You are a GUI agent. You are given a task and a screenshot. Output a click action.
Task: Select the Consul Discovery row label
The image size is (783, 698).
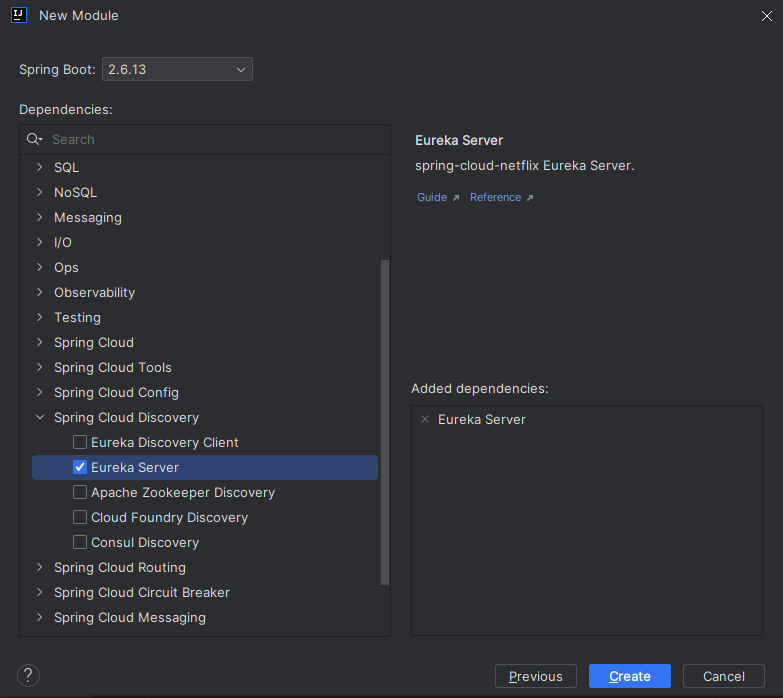[x=145, y=542]
